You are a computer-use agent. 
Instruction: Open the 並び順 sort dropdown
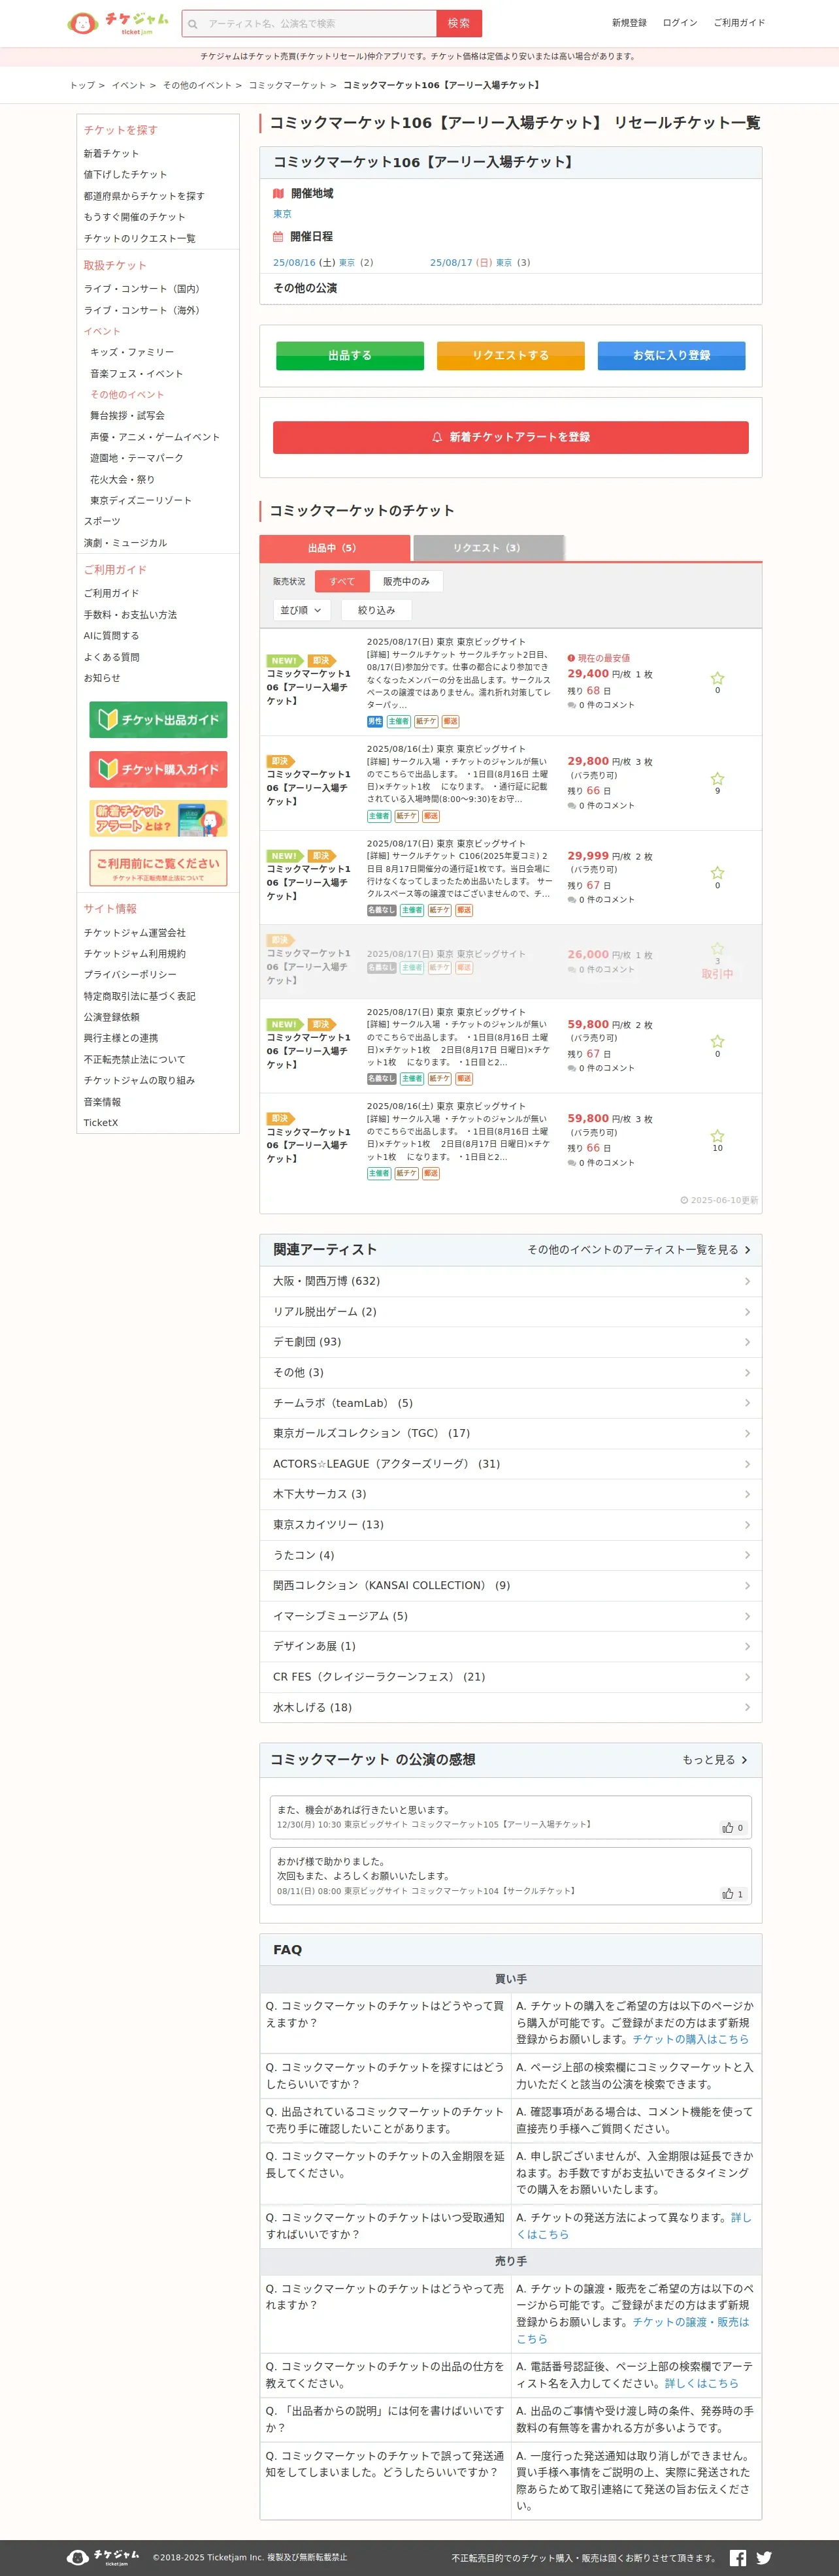301,610
